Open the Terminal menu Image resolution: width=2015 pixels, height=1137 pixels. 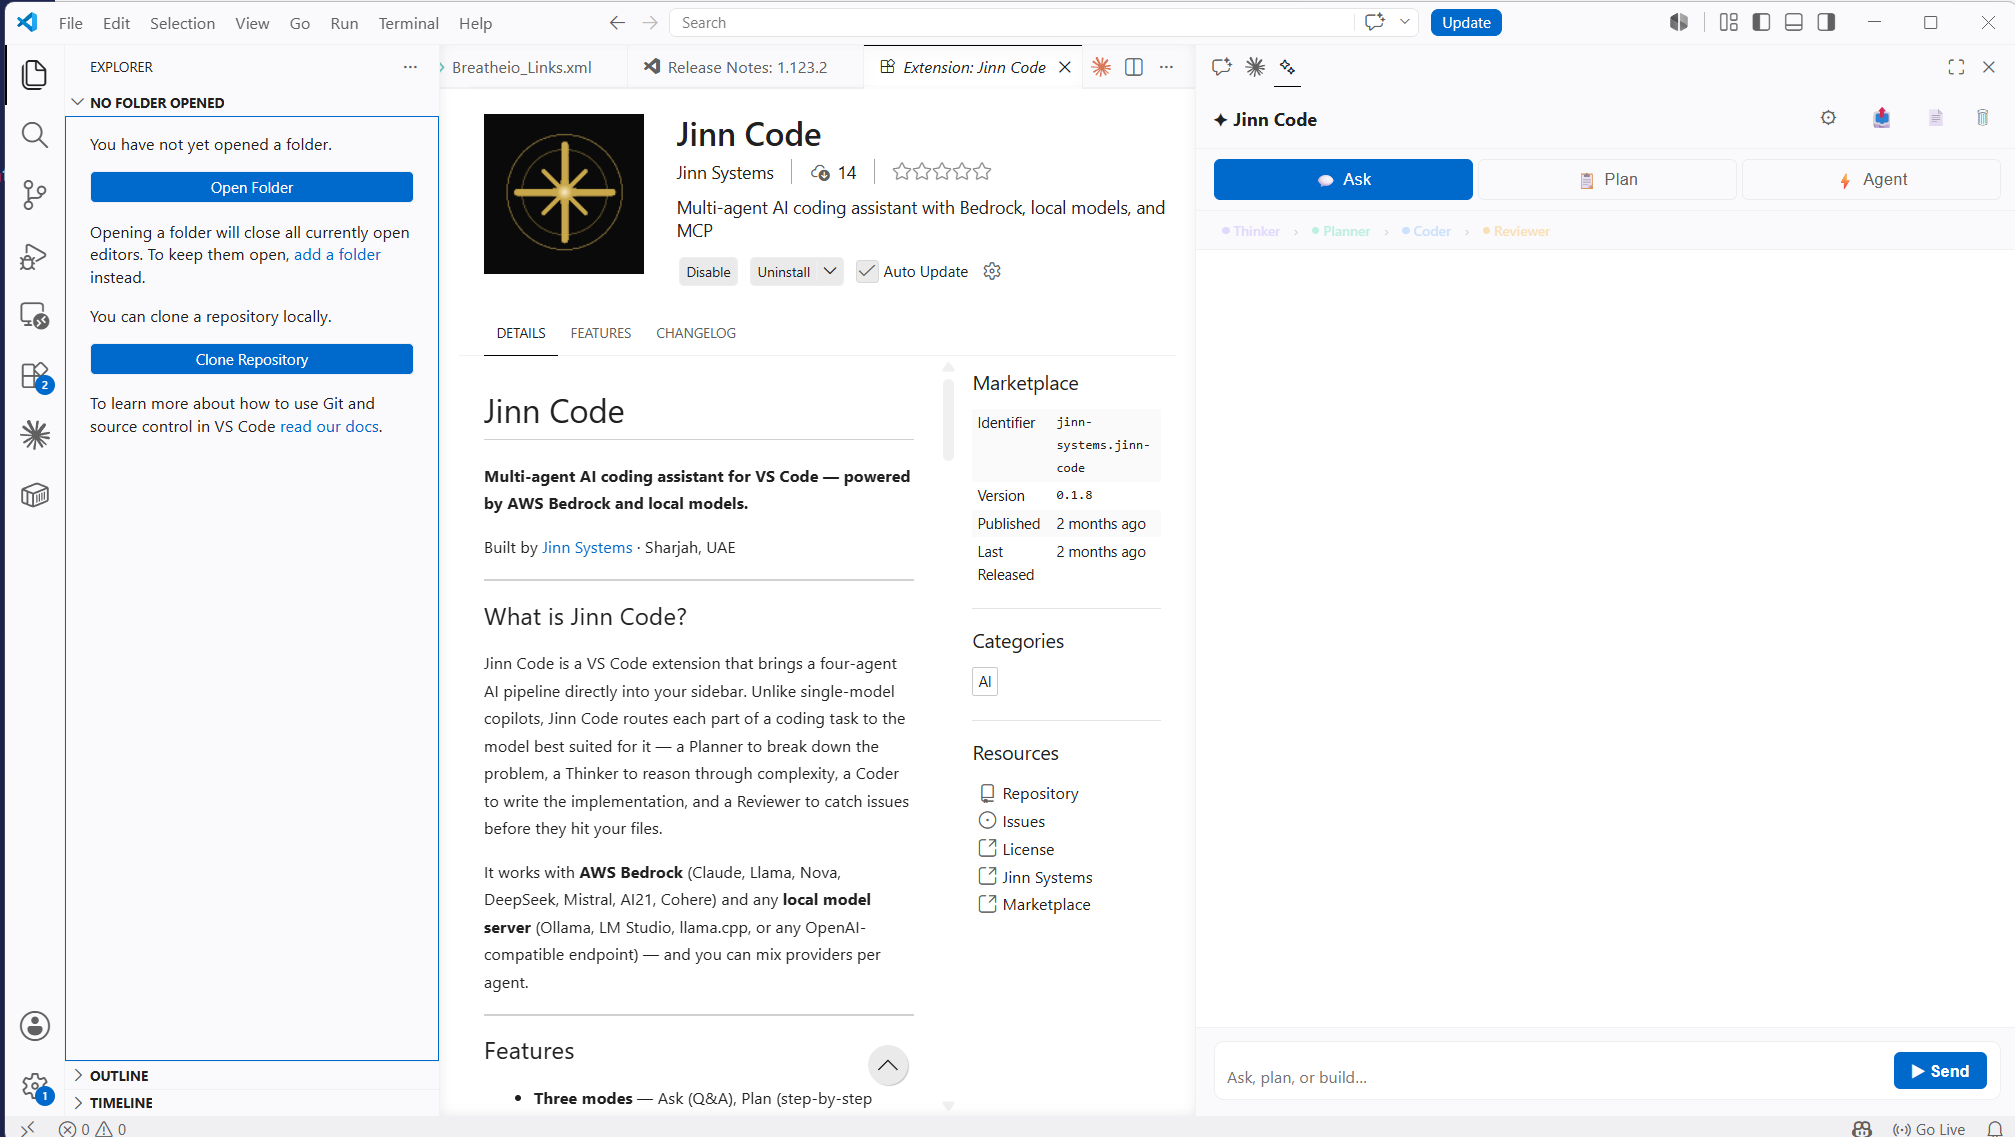(x=408, y=23)
